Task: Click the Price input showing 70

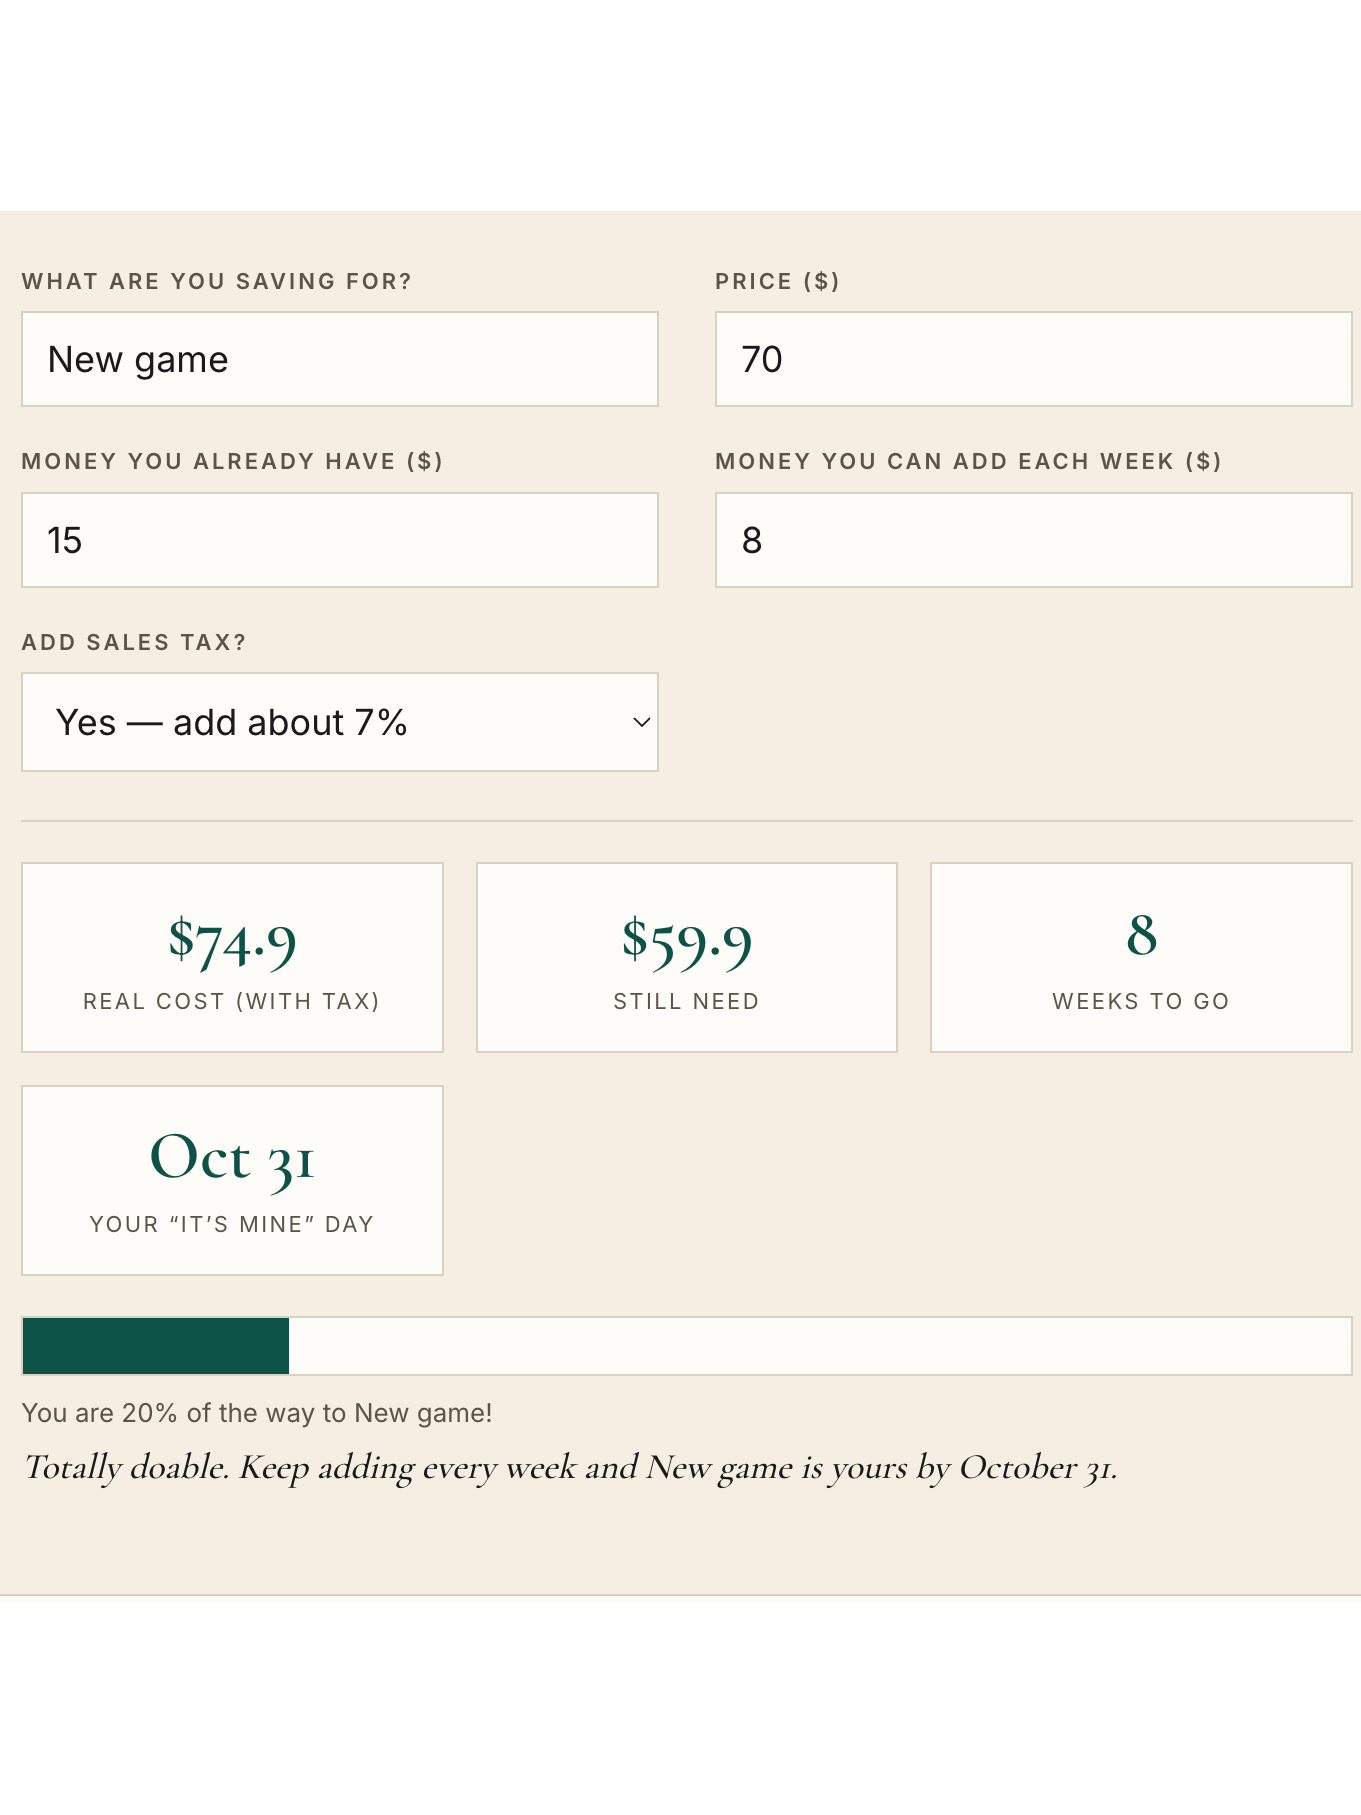Action: click(1033, 359)
